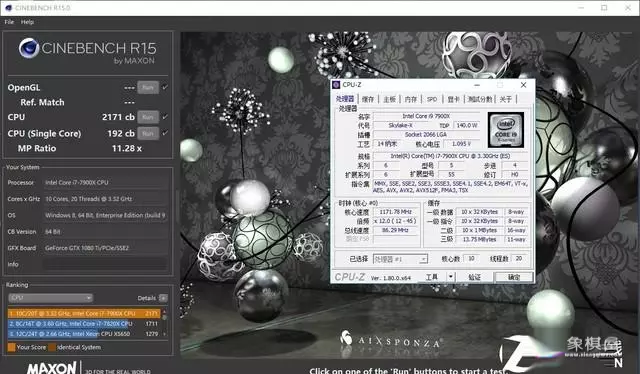Click the Intel Core i9 badge image

pyautogui.click(x=506, y=130)
